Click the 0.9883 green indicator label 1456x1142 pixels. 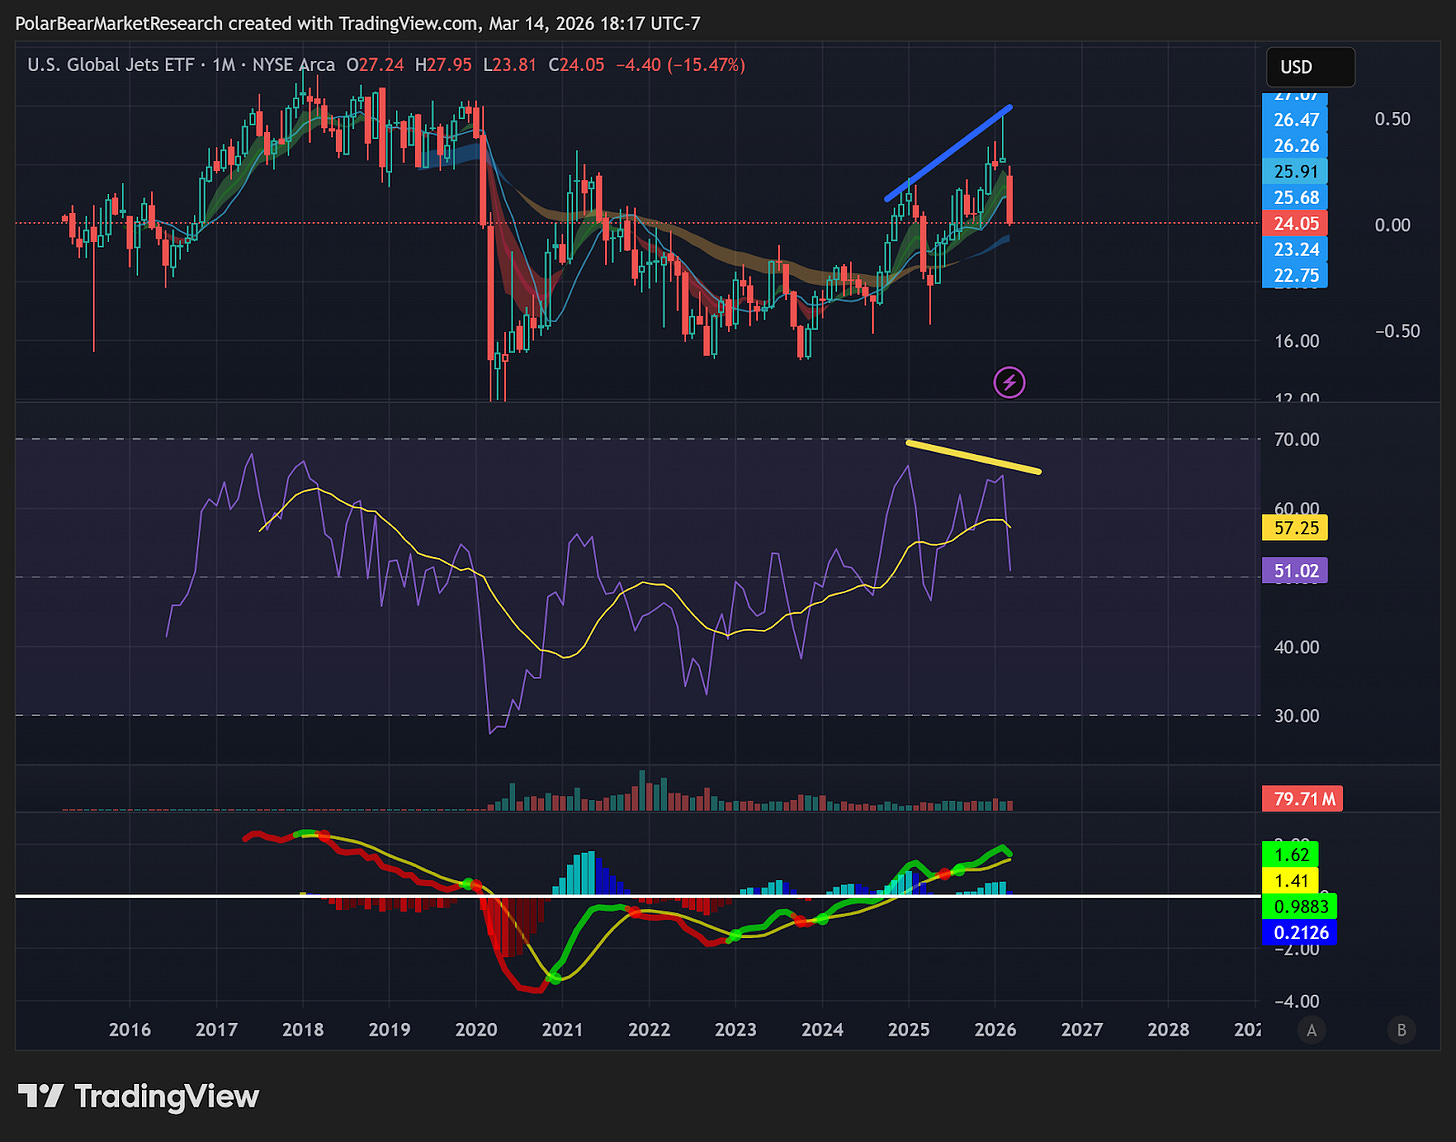click(1300, 907)
